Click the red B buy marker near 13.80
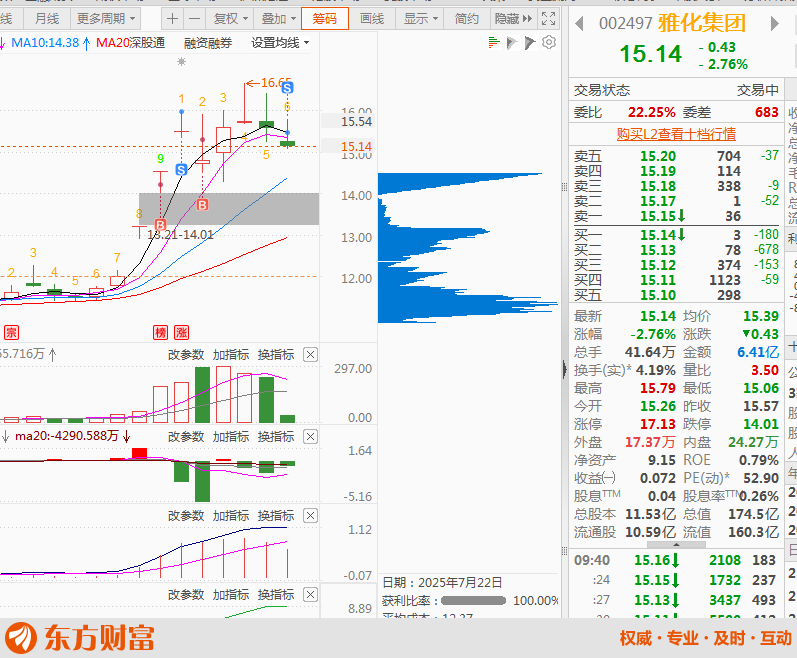This screenshot has height=658, width=797. tap(202, 205)
